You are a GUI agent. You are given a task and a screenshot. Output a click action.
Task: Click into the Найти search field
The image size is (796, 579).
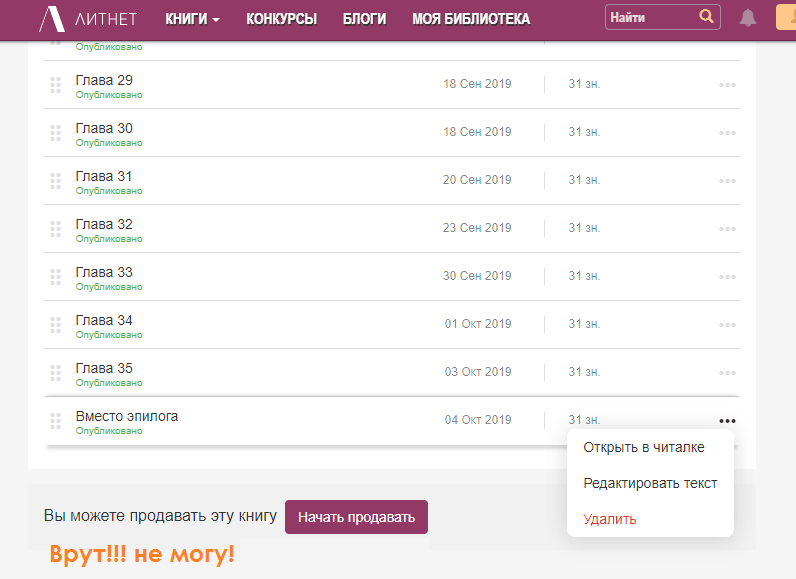click(650, 18)
